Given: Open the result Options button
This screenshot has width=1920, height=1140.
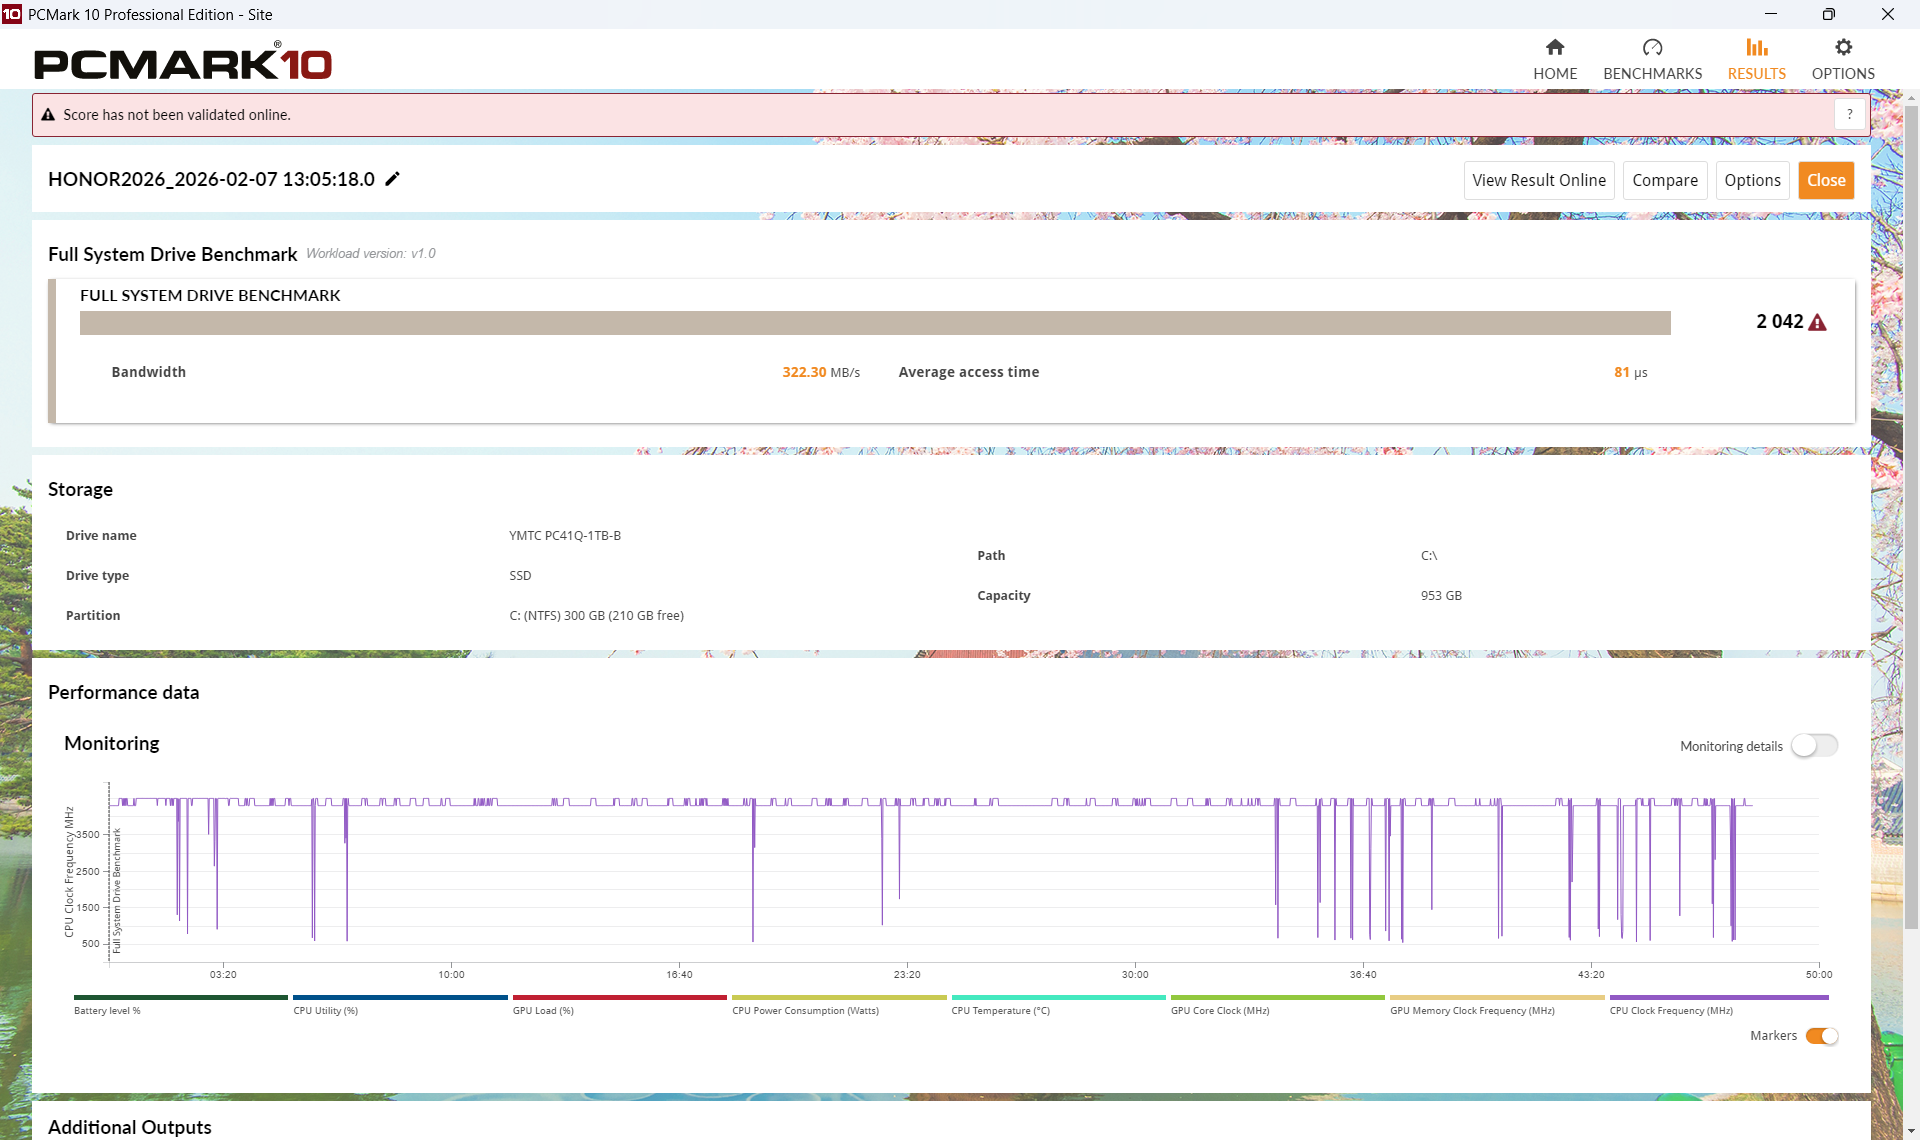Looking at the screenshot, I should [1752, 181].
